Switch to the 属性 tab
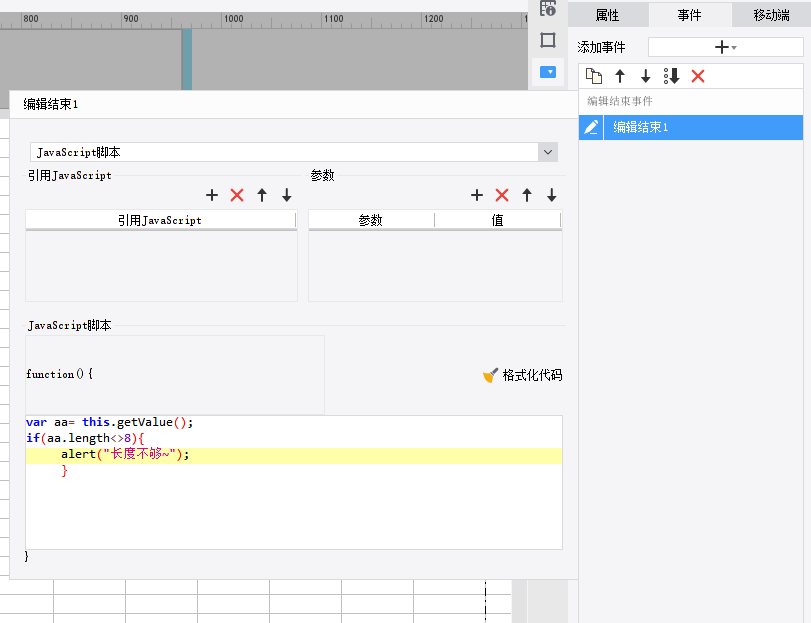 [607, 15]
